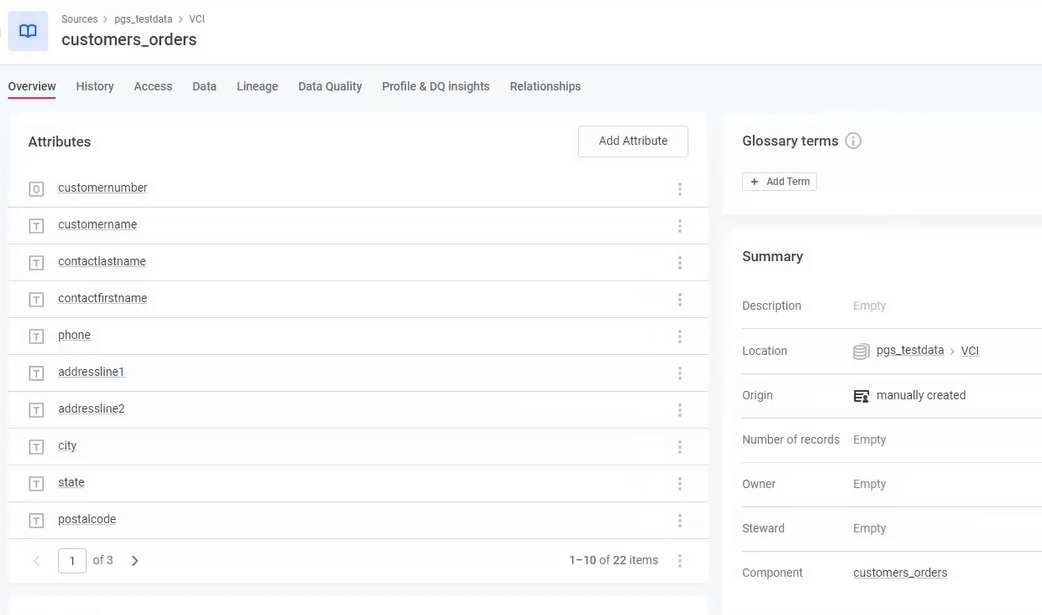Switch to the Lineage tab

[x=257, y=87]
